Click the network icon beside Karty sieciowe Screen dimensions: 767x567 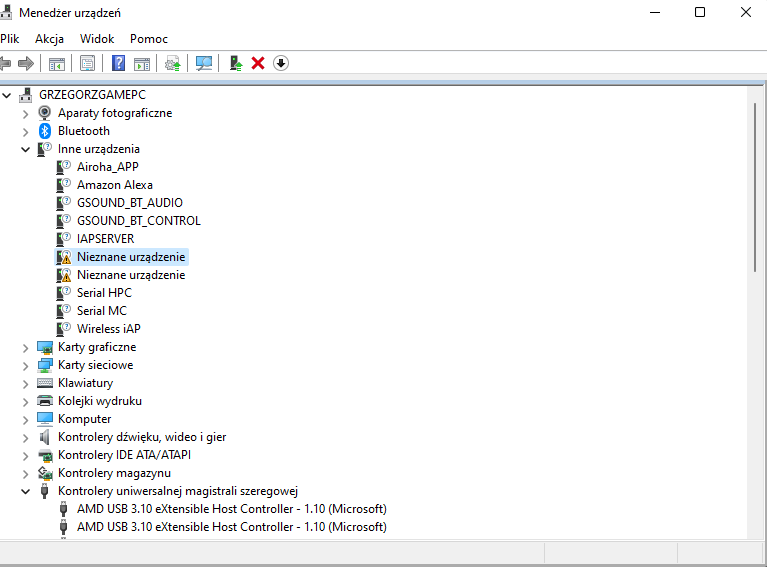pos(45,365)
